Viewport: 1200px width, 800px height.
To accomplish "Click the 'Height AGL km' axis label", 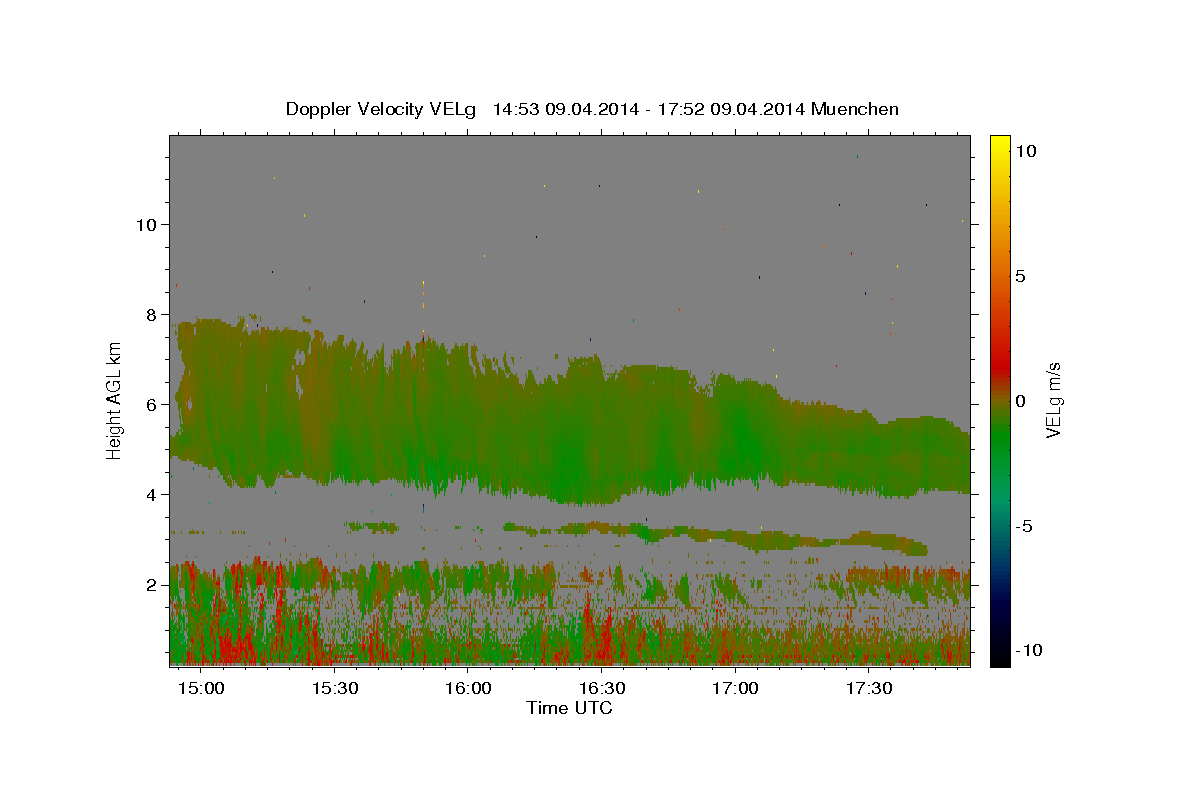I will coord(115,400).
